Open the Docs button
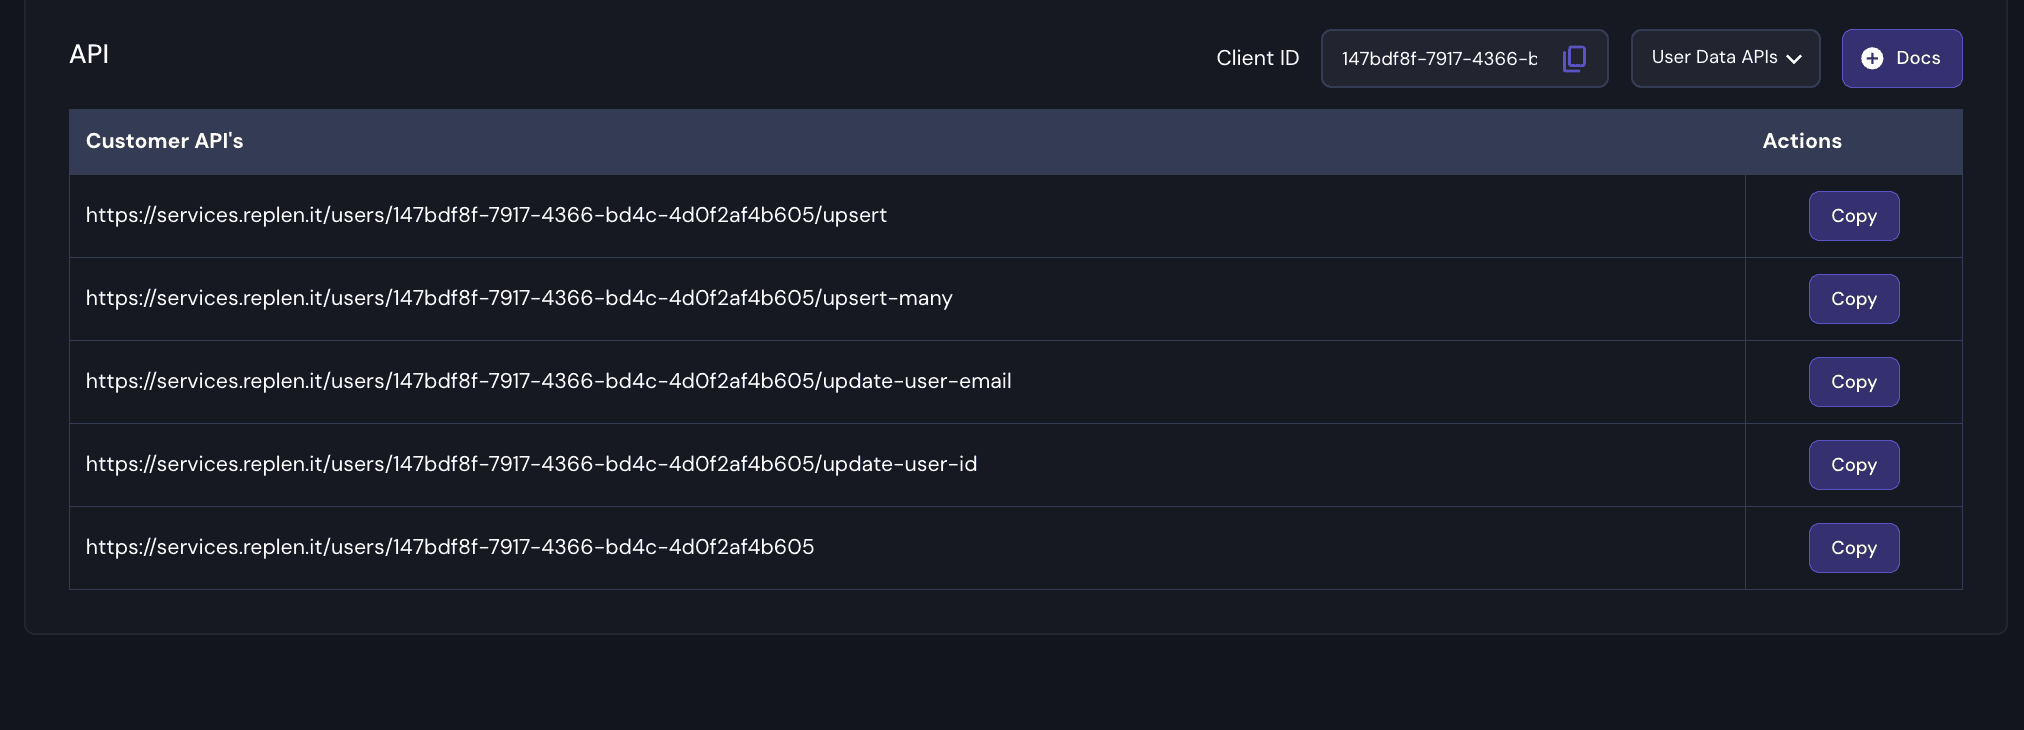This screenshot has width=2024, height=730. (x=1901, y=58)
